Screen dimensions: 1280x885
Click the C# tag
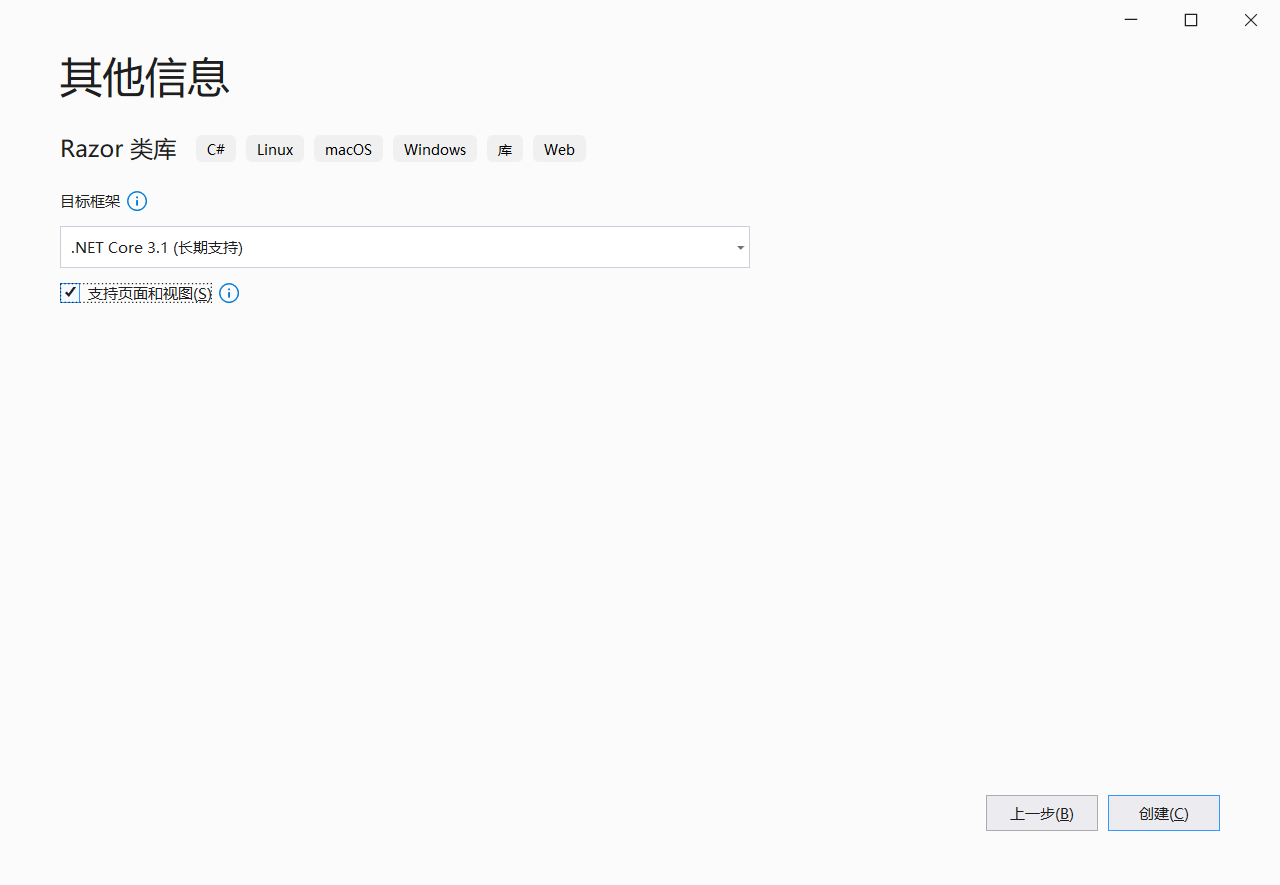tap(216, 149)
